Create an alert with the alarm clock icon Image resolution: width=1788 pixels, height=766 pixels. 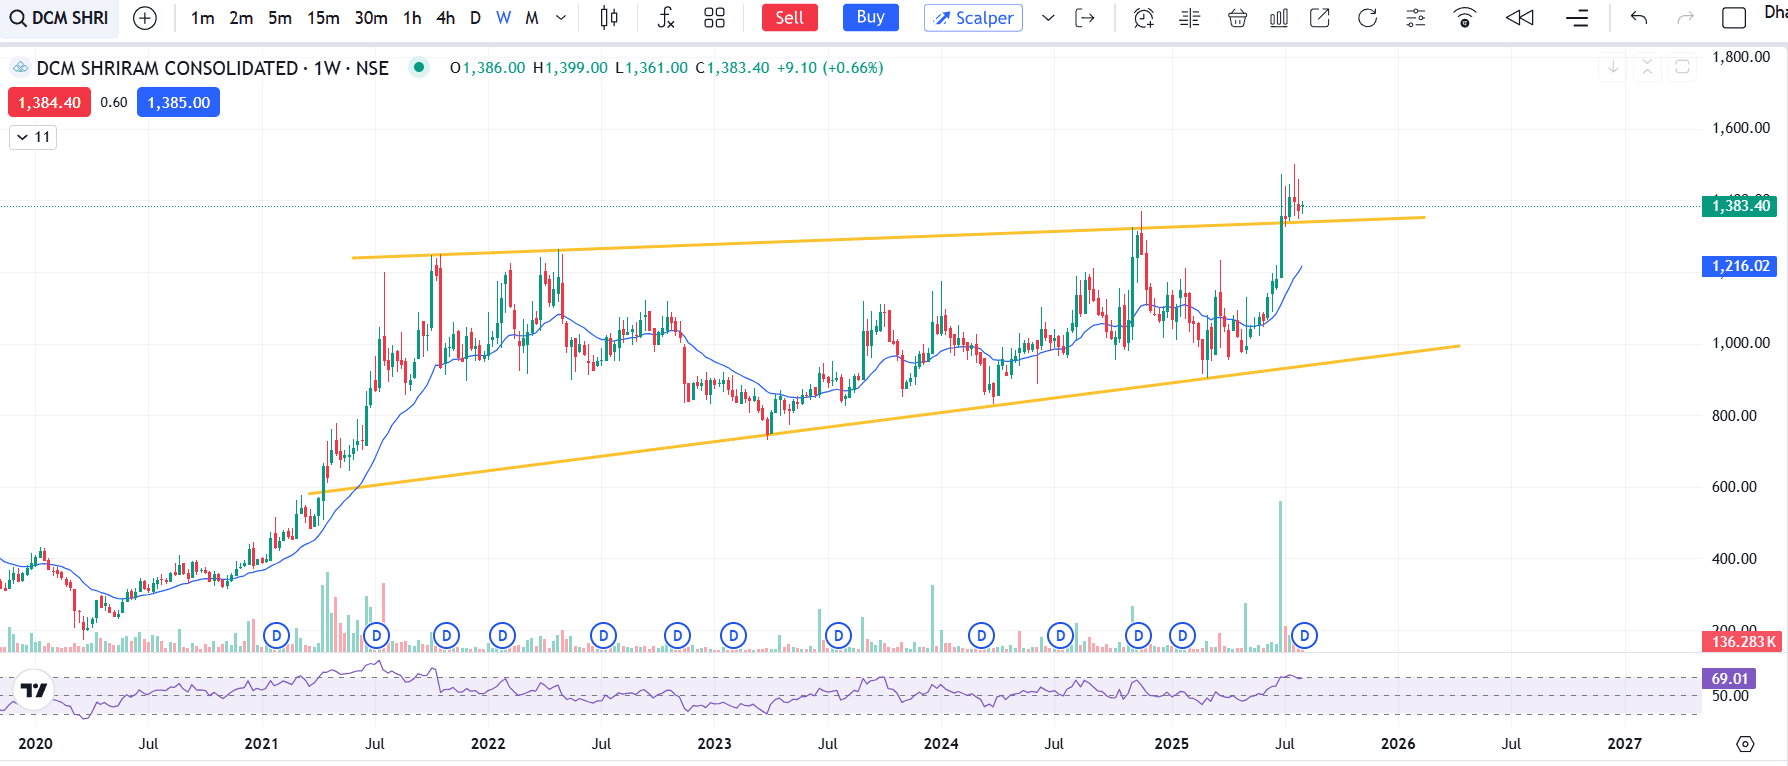[x=1144, y=18]
